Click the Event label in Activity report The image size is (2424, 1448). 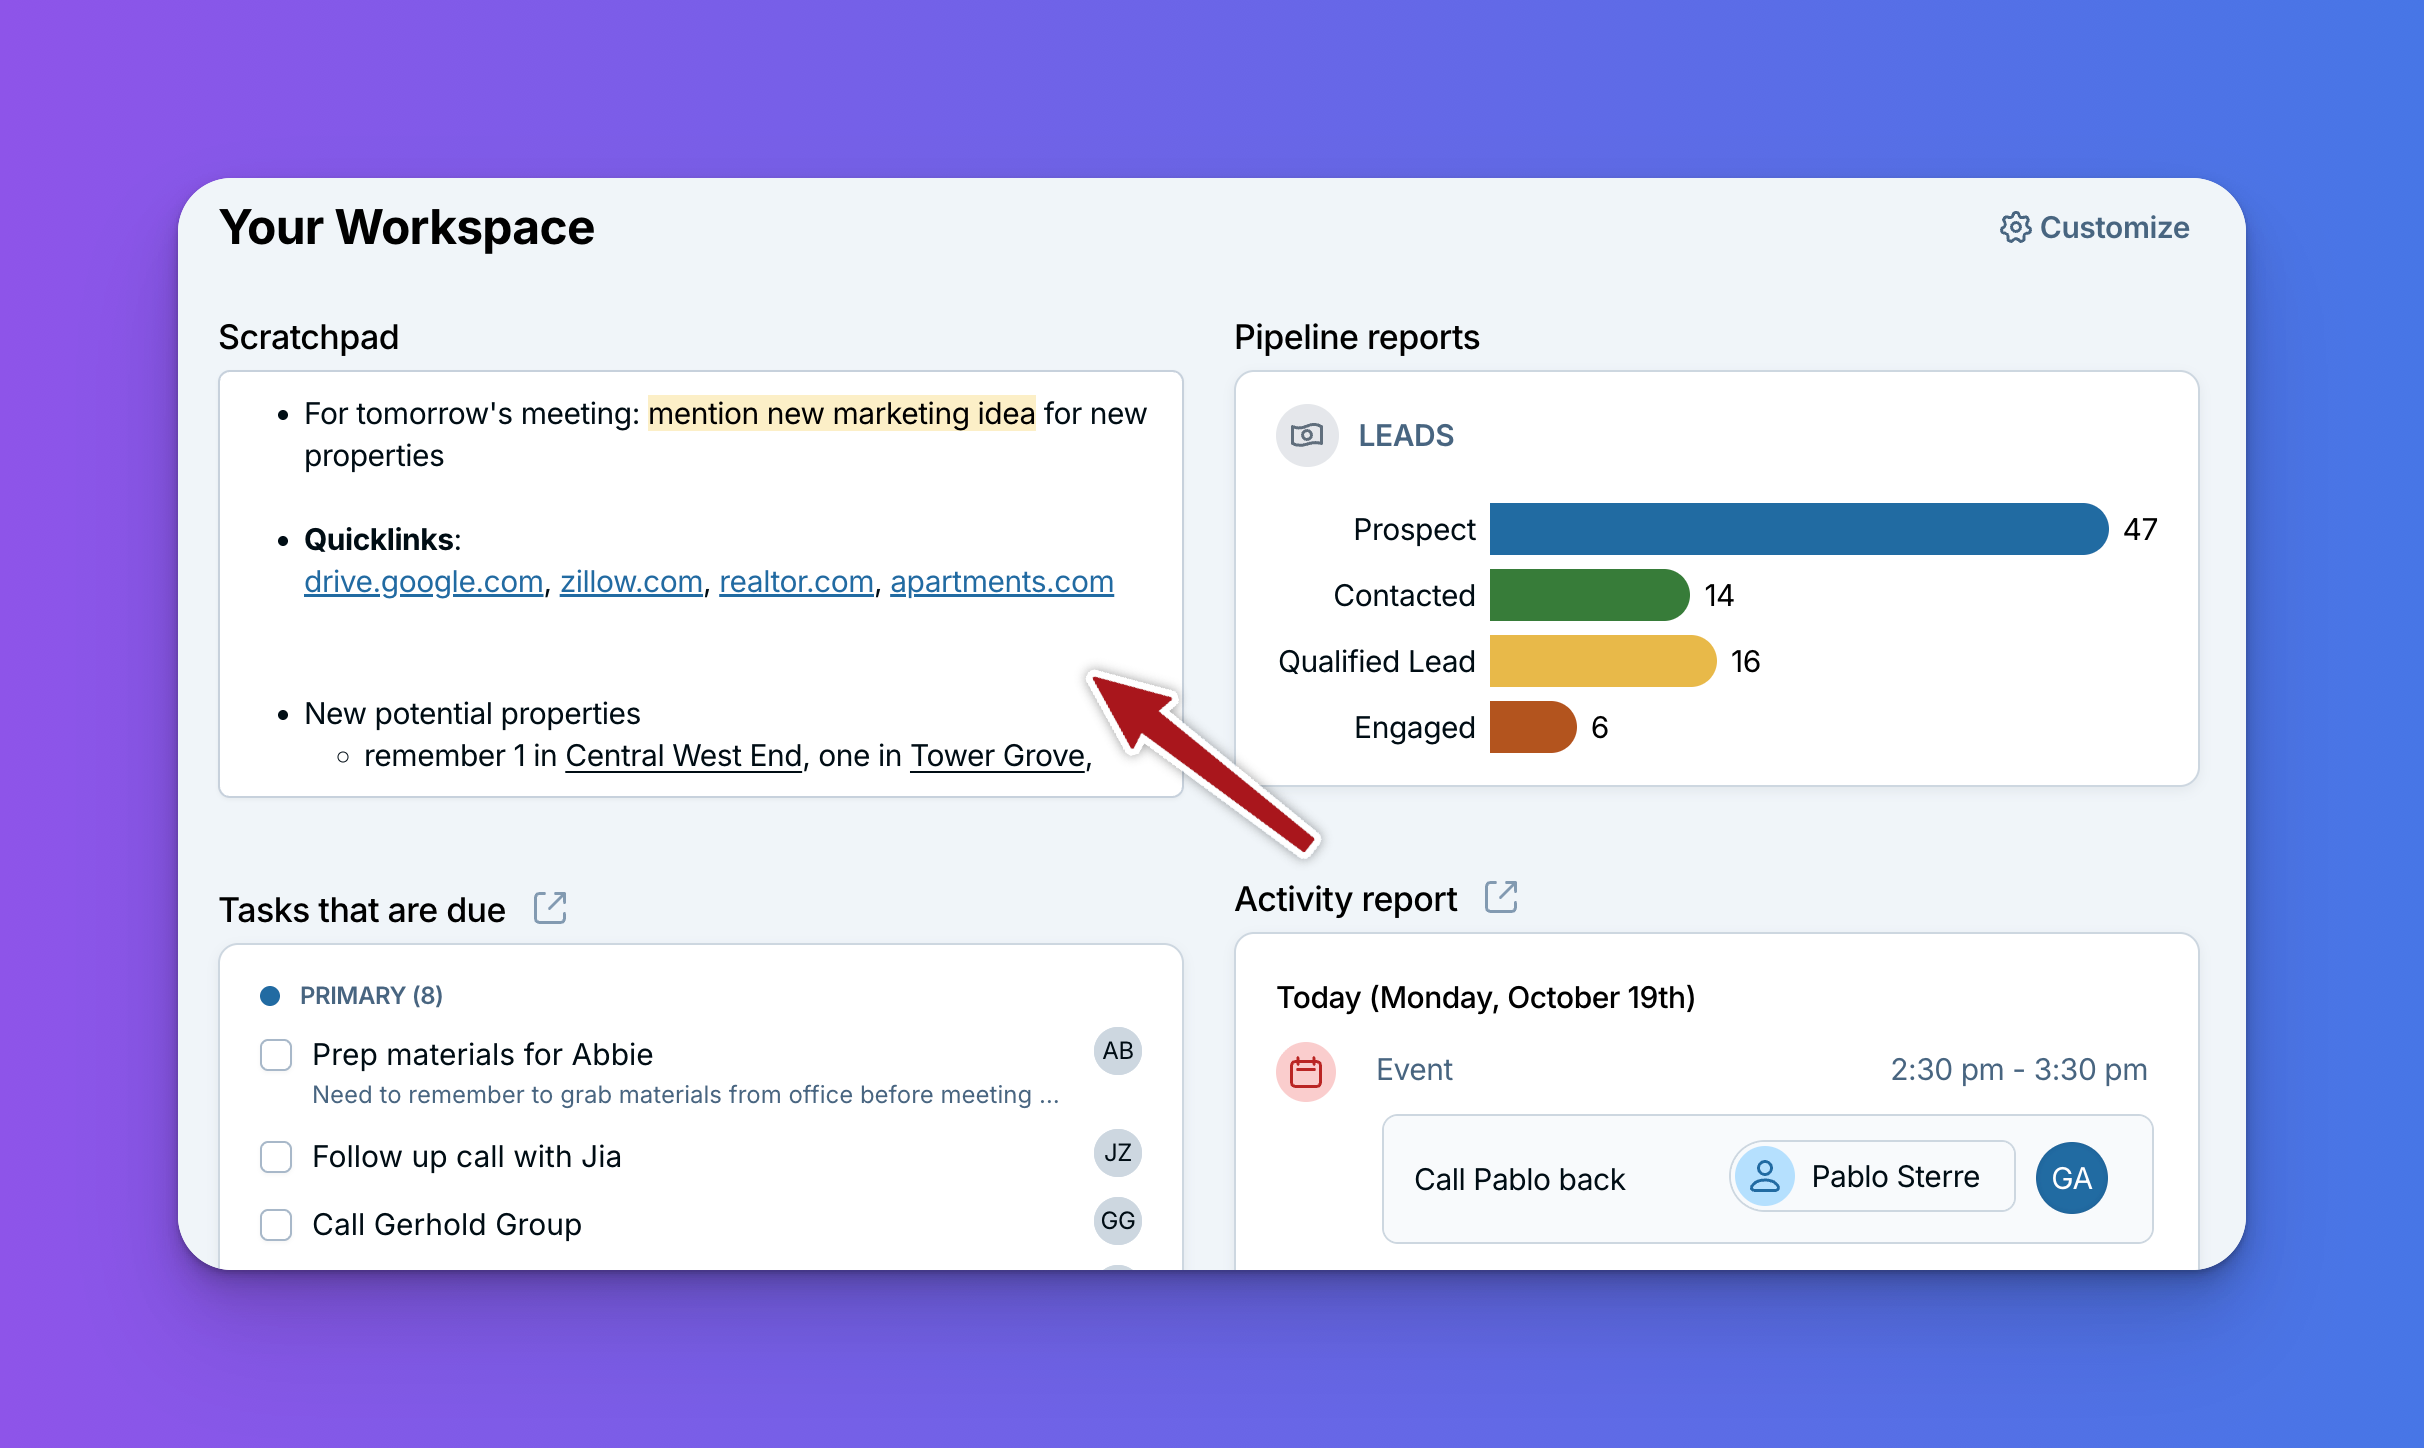click(x=1414, y=1069)
